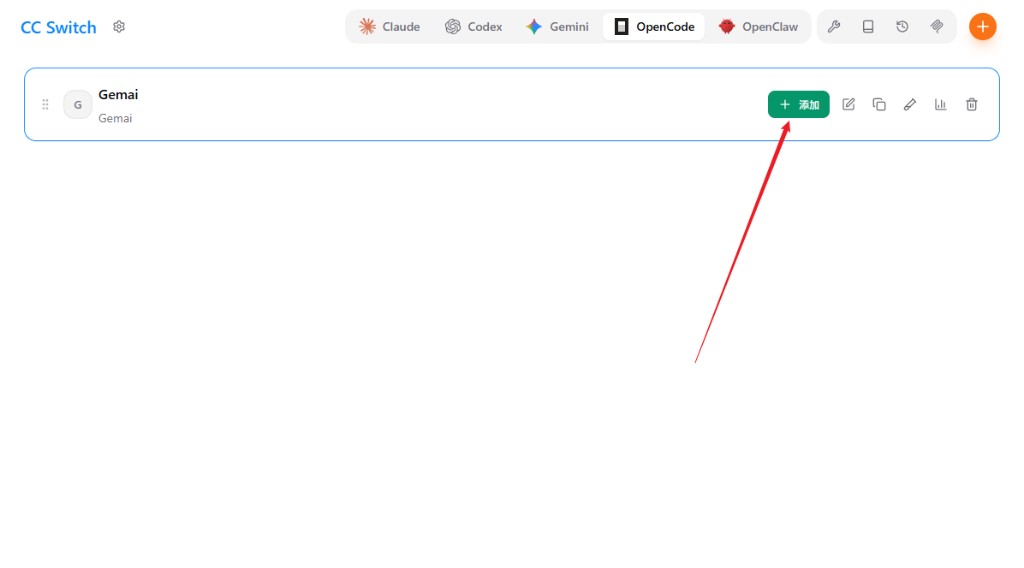Delete the Gemai provider with trash icon
Screen dimensions: 1024x568
pyautogui.click(x=971, y=104)
